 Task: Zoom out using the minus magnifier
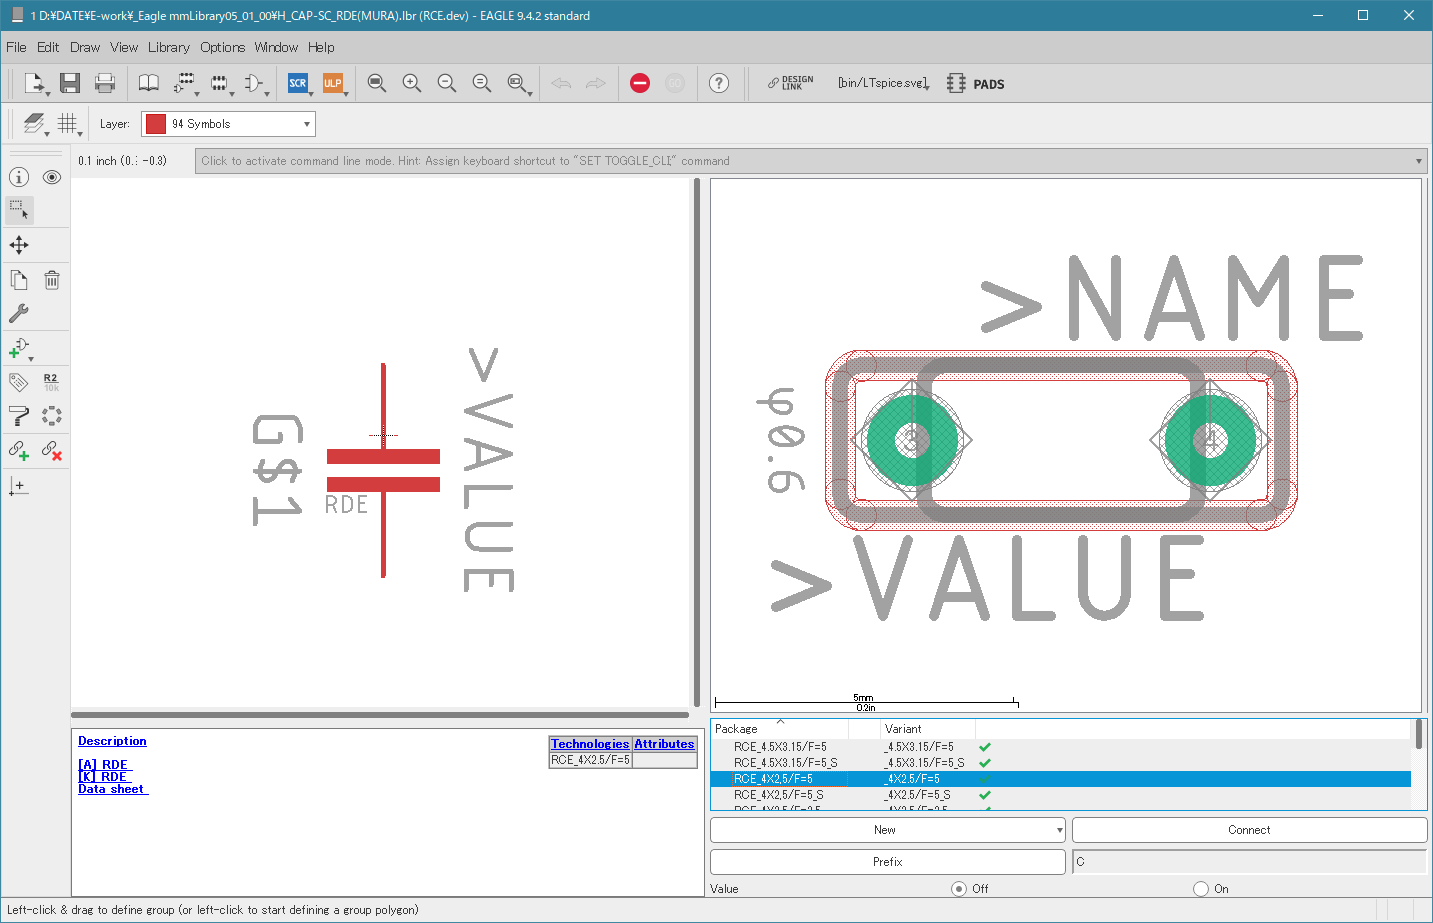click(447, 83)
